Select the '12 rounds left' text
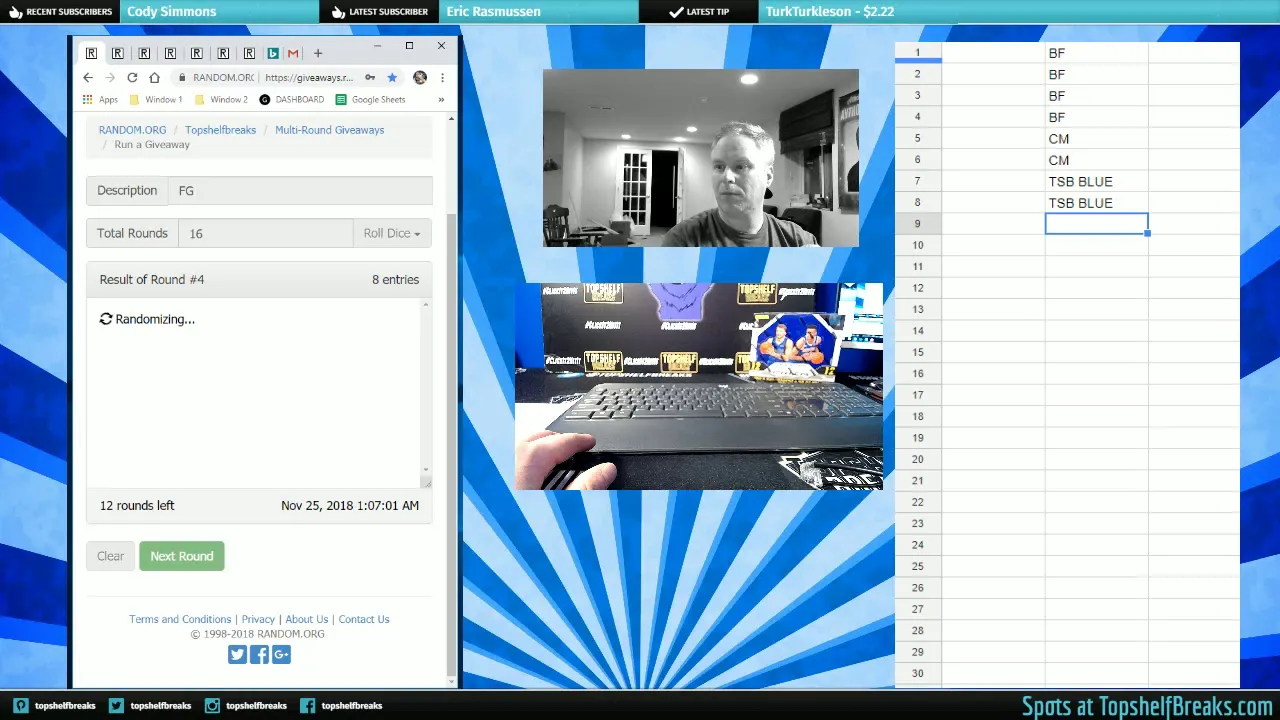 click(x=137, y=506)
